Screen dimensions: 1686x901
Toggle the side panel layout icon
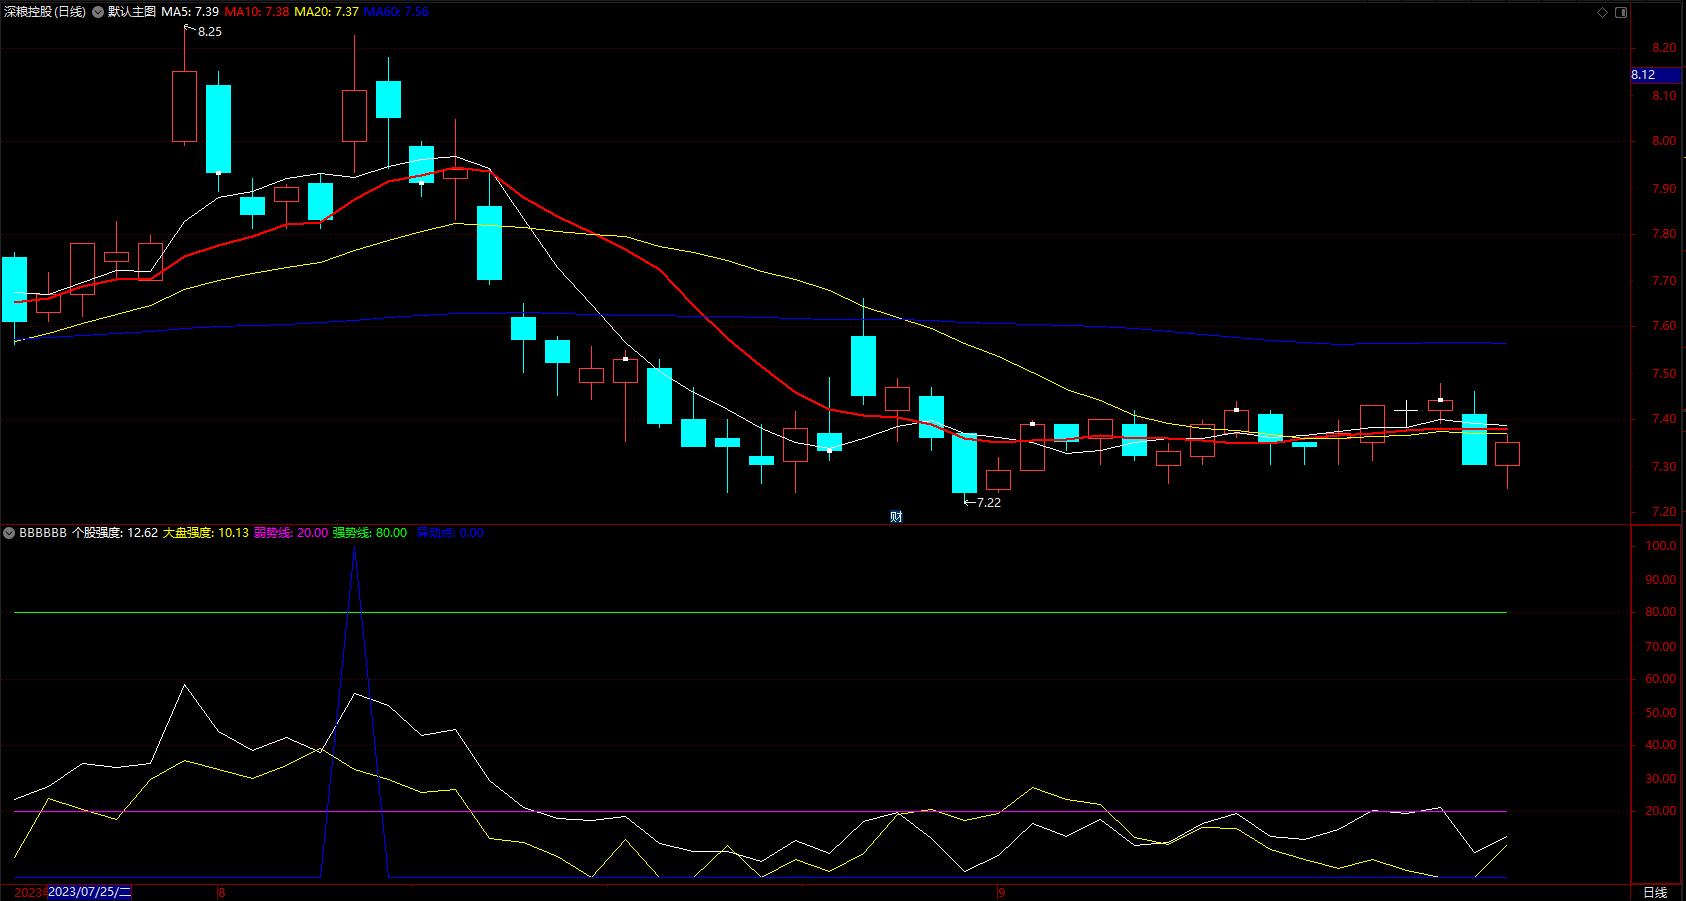(1621, 12)
